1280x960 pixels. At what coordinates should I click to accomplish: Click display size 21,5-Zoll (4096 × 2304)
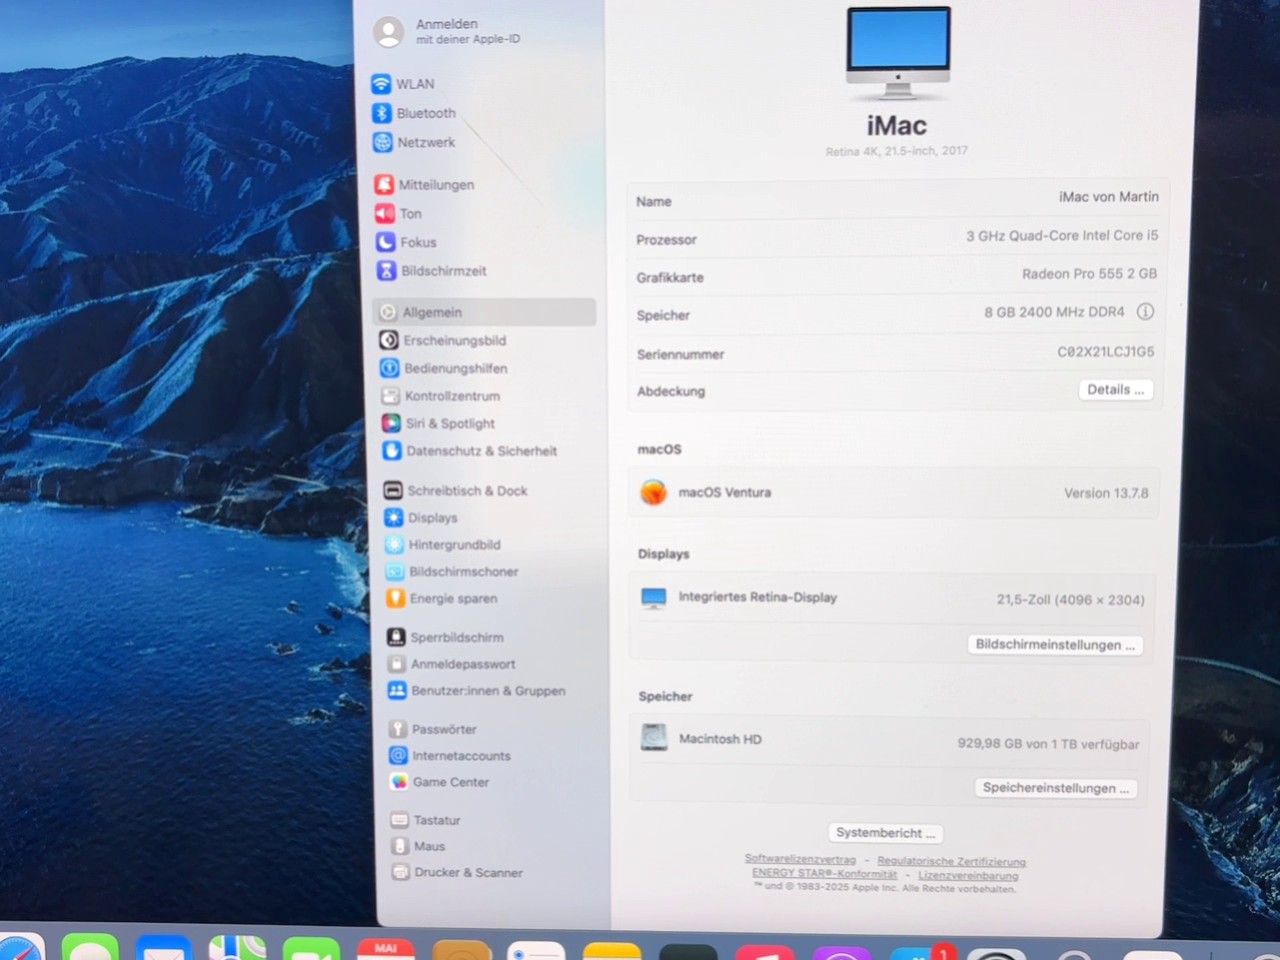pos(1070,599)
